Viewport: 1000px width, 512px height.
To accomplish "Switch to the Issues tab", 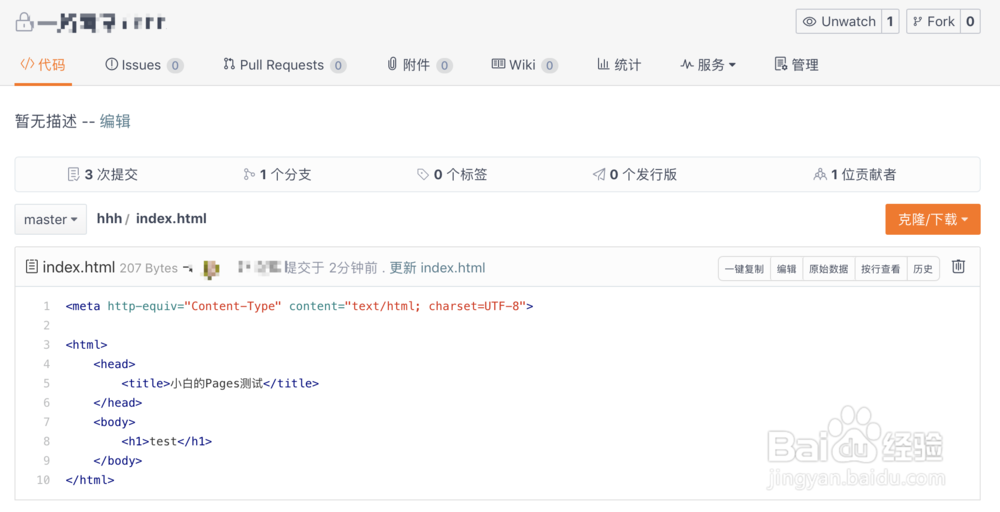I will tap(141, 65).
